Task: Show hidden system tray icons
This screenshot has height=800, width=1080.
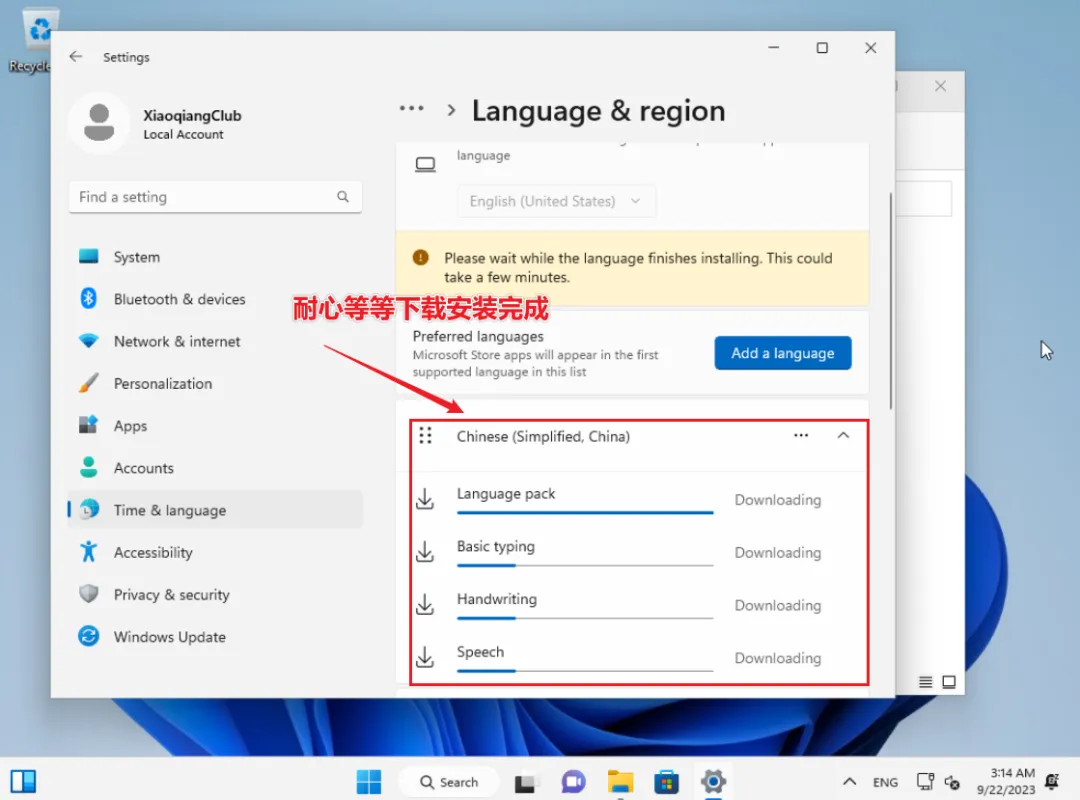Action: [x=849, y=782]
